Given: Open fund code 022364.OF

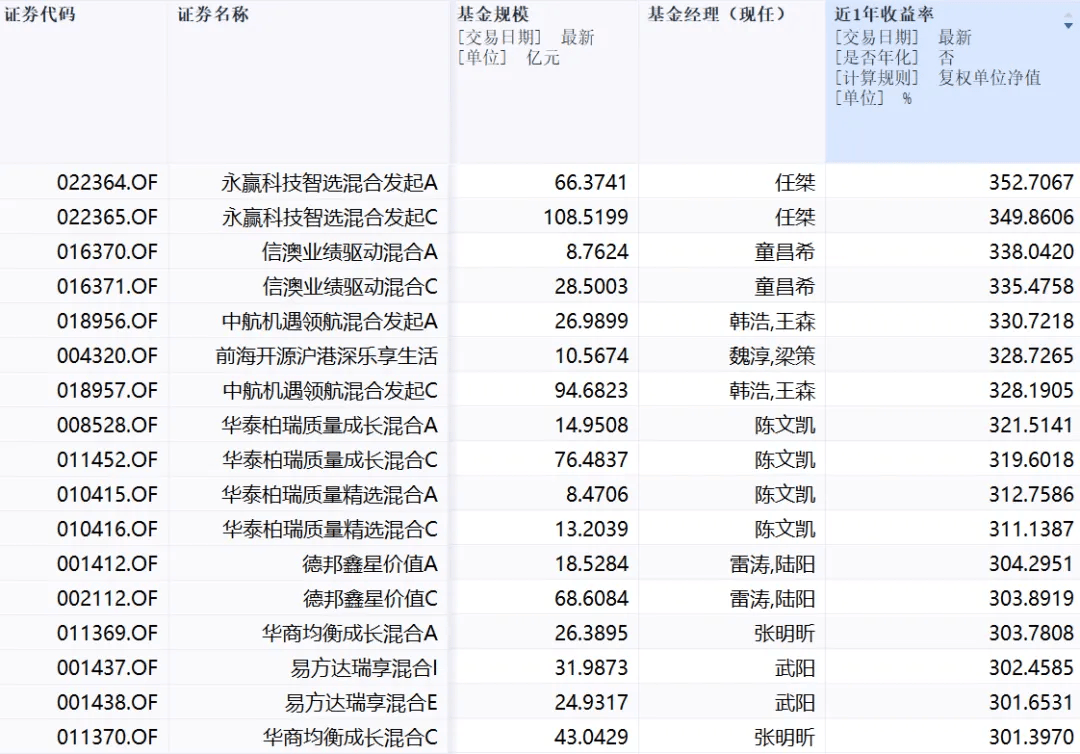Looking at the screenshot, I should coord(107,183).
